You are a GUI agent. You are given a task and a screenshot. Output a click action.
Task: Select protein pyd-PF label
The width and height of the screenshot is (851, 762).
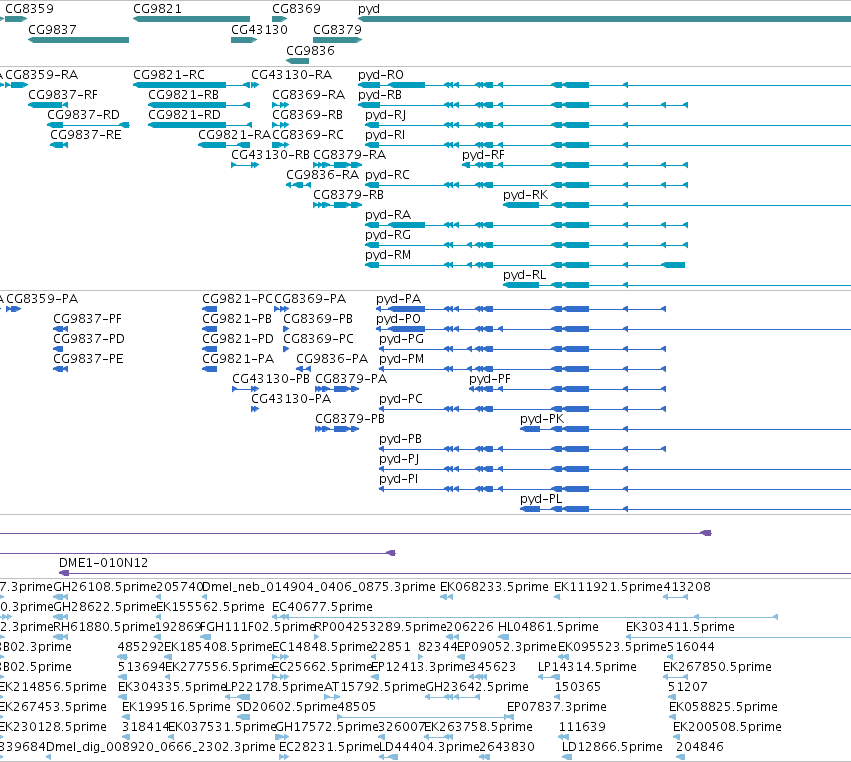[490, 379]
